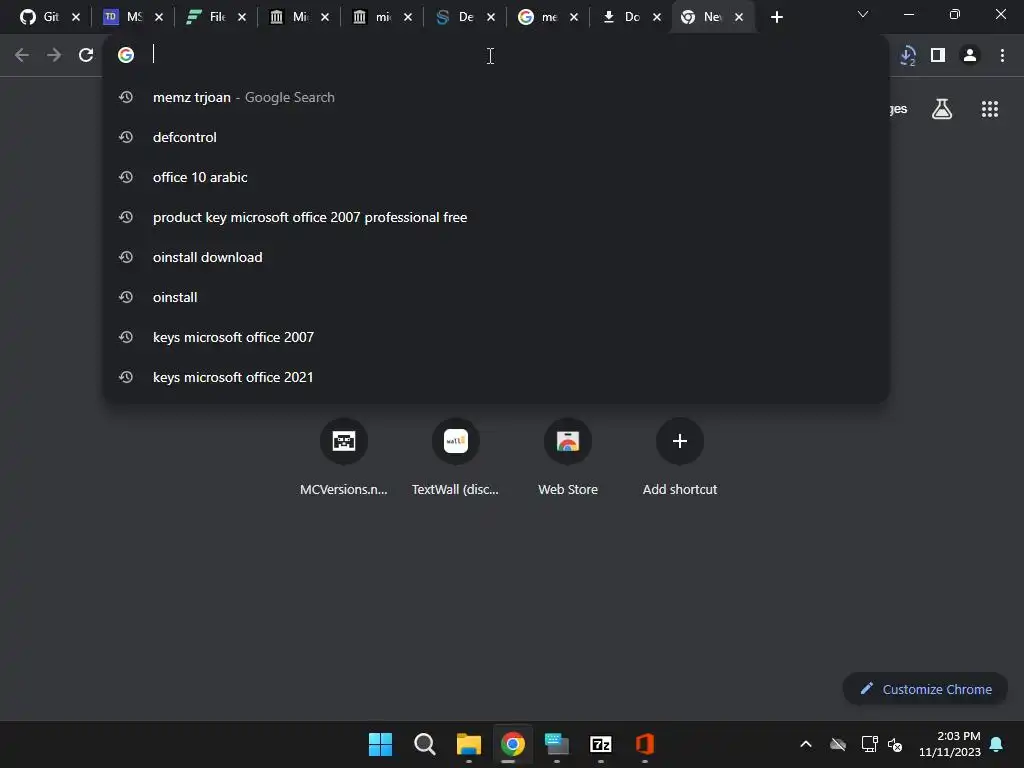Click Customize Chrome button

(x=925, y=689)
